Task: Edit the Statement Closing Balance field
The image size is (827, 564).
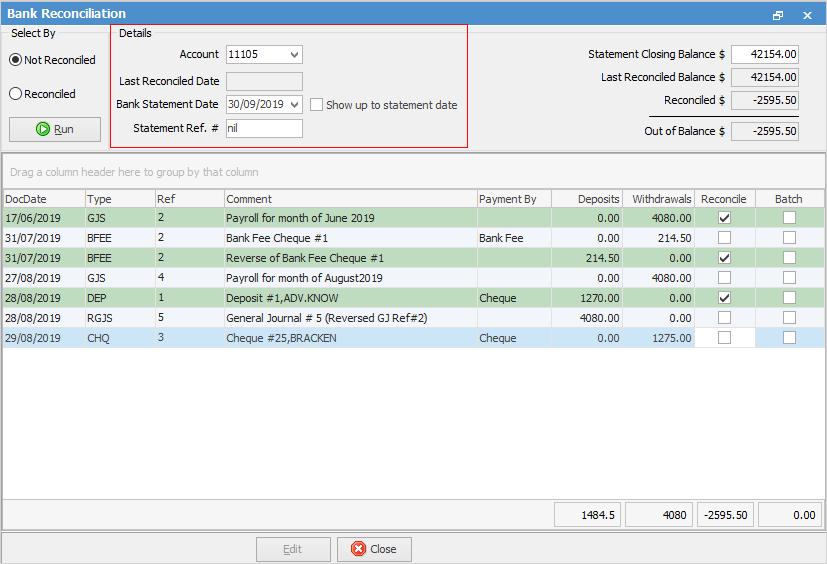Action: [764, 54]
